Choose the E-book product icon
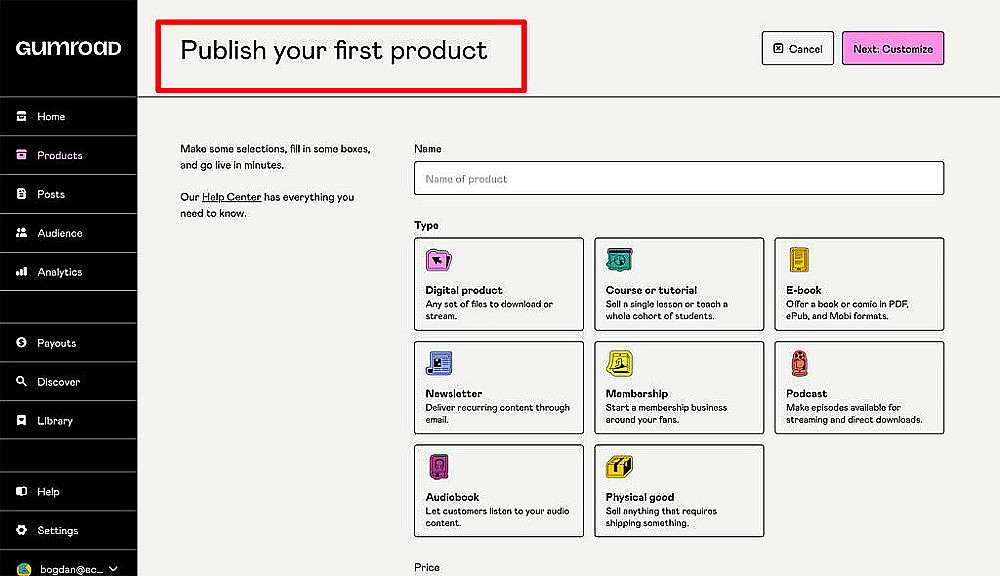This screenshot has width=1000, height=576. coord(799,260)
